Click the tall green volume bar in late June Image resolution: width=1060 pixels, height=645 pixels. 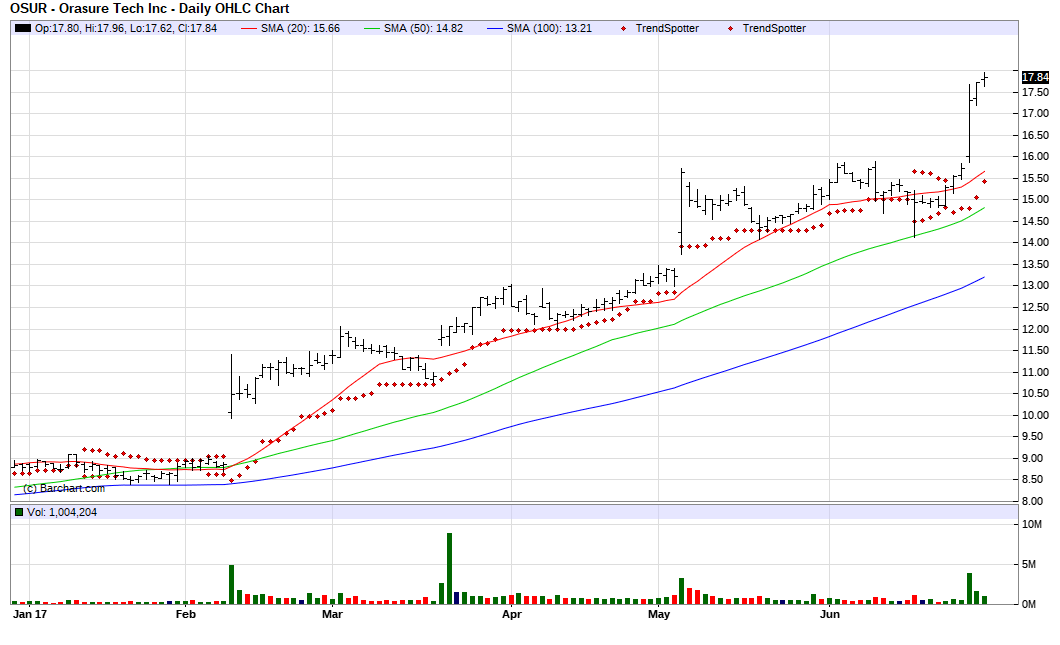point(969,589)
